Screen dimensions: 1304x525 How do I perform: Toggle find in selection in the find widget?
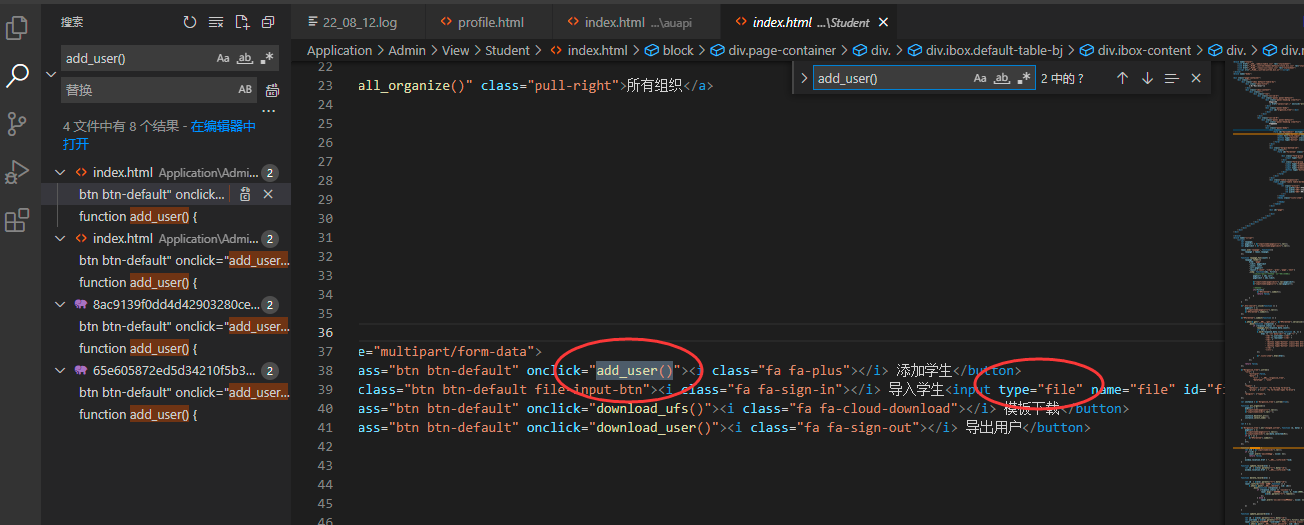click(x=1172, y=78)
